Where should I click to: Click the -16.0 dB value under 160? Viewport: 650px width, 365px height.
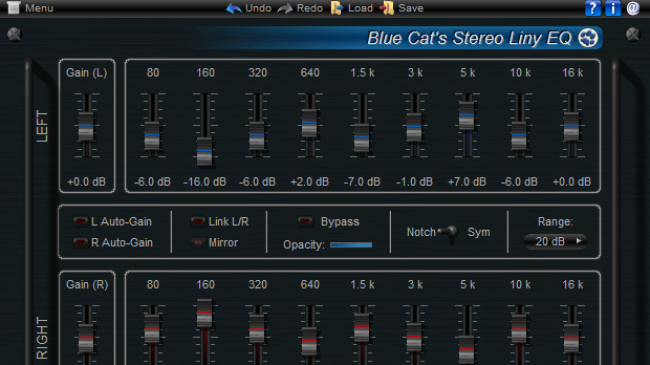tap(204, 182)
